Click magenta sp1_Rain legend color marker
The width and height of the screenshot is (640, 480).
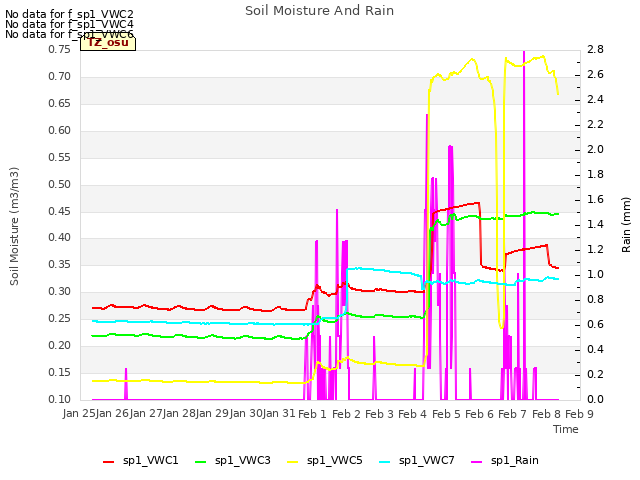(477, 462)
